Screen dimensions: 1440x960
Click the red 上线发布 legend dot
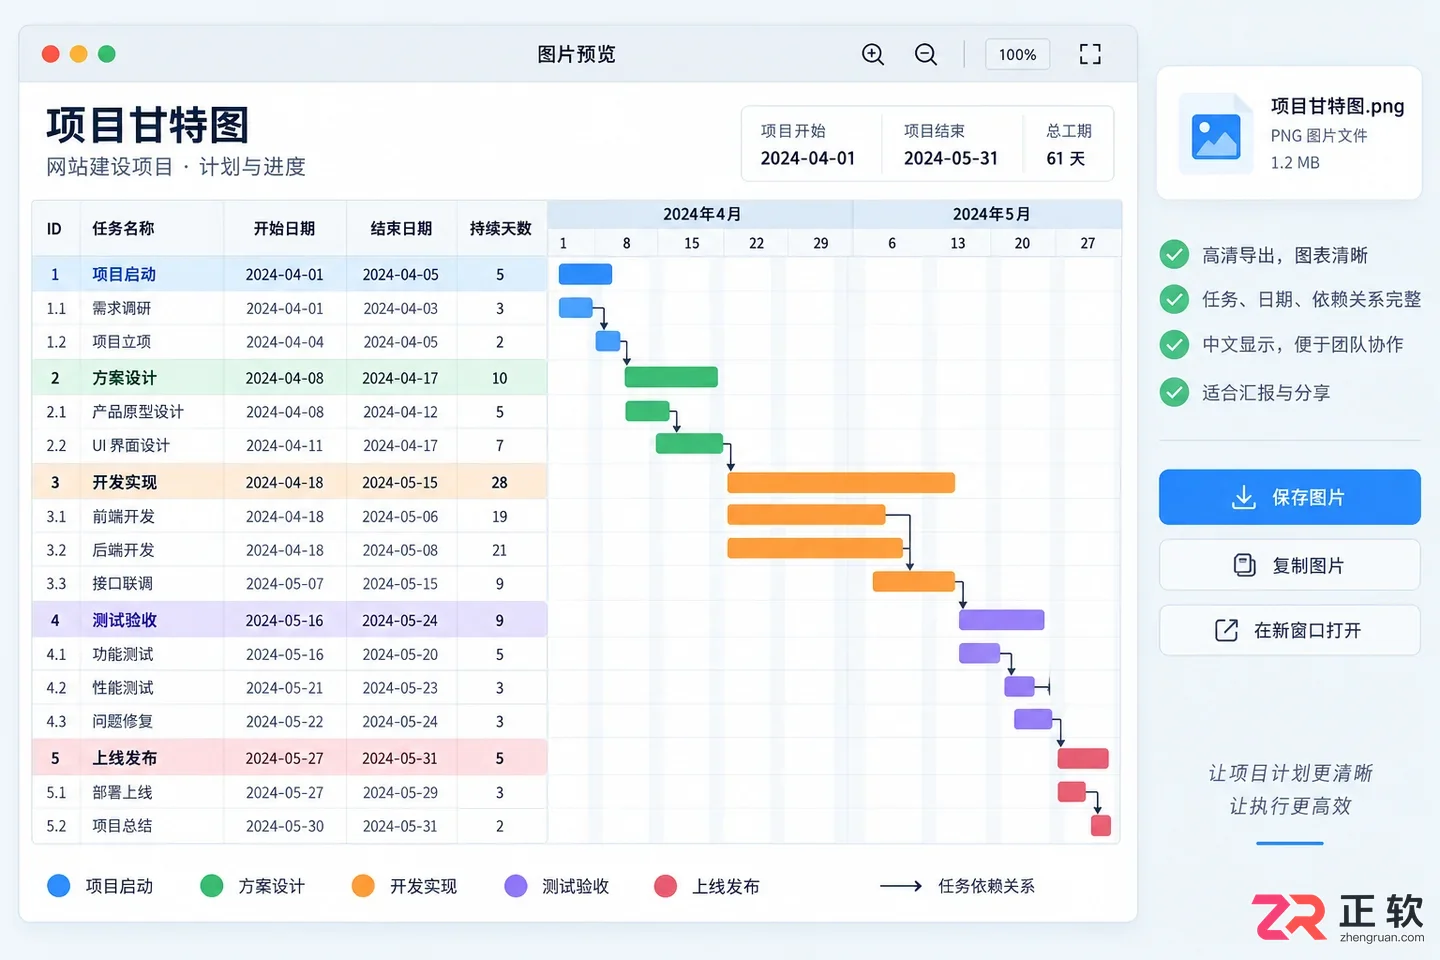(665, 886)
